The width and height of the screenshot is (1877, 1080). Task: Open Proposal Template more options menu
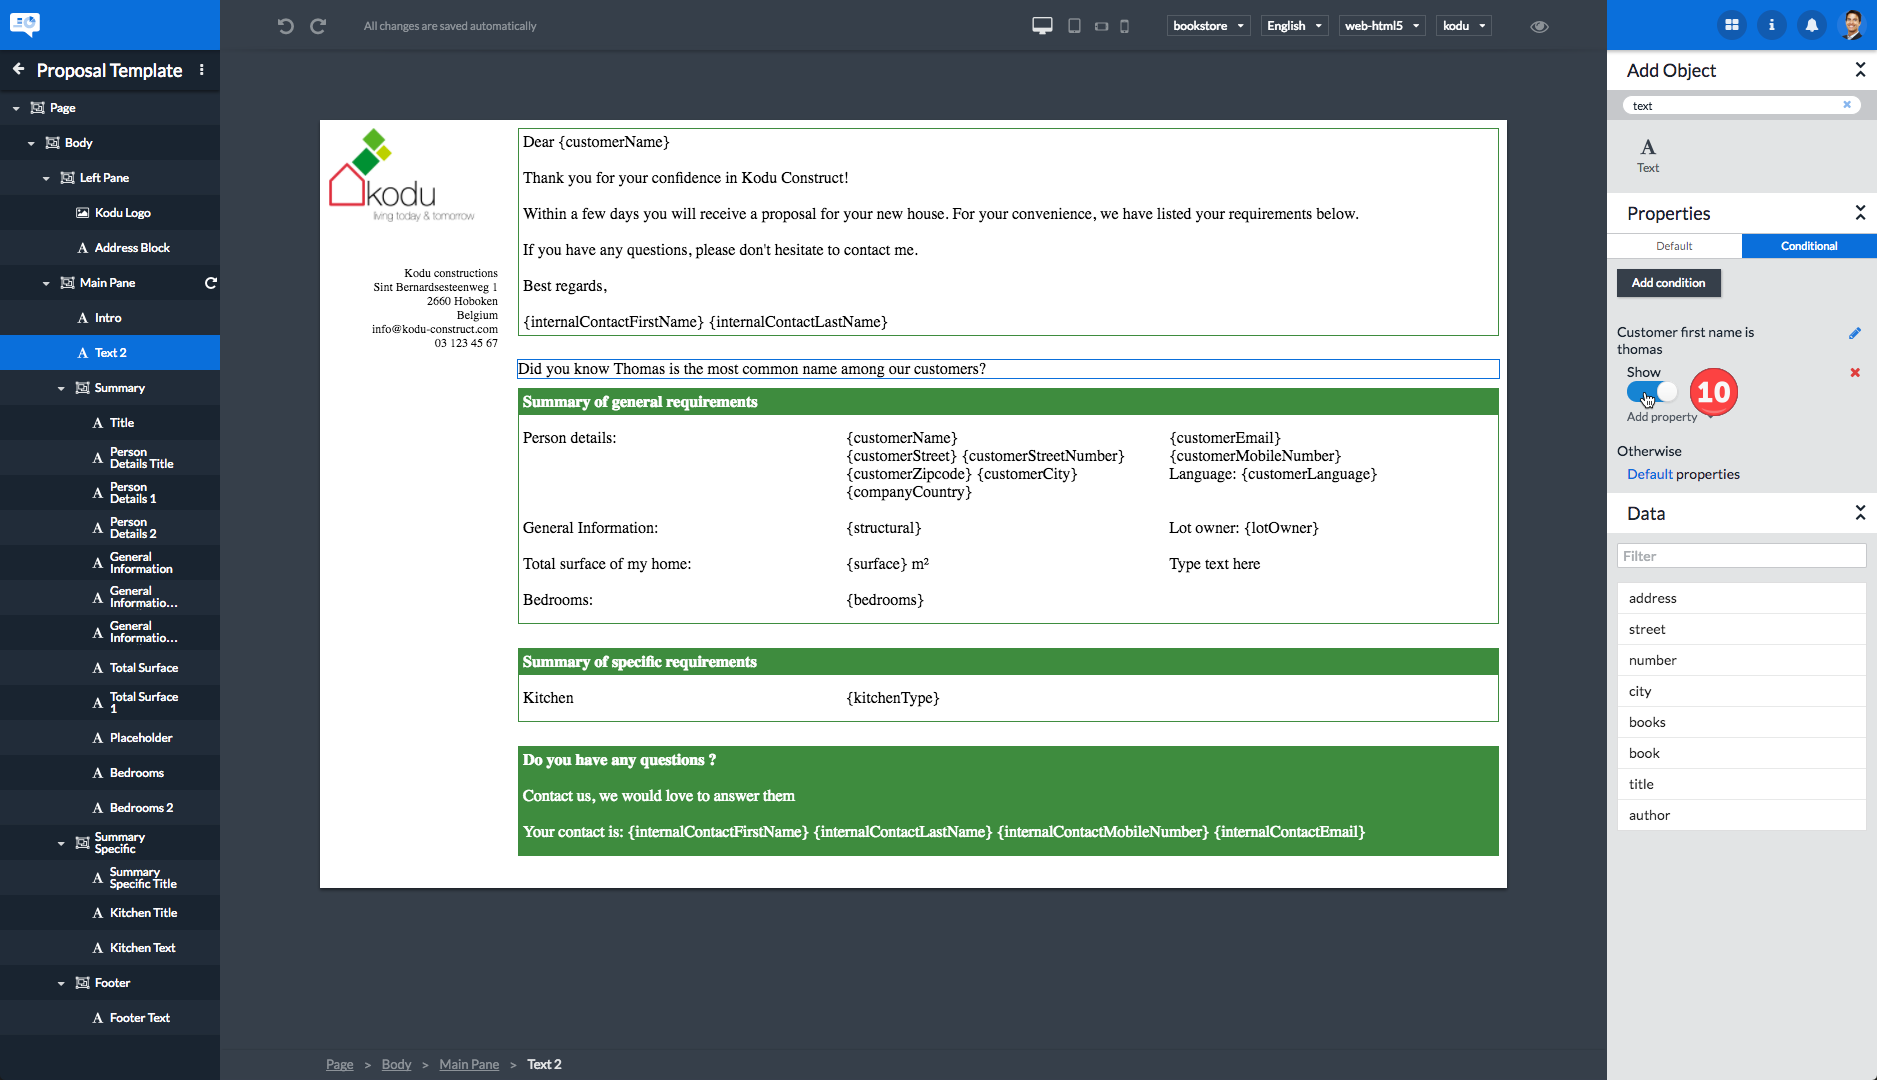(201, 70)
